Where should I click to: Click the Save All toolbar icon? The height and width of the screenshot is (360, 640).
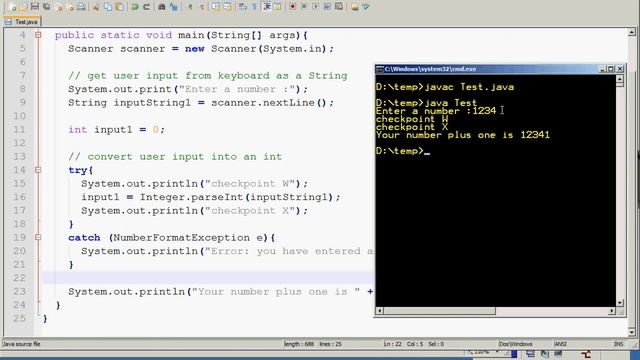click(47, 7)
